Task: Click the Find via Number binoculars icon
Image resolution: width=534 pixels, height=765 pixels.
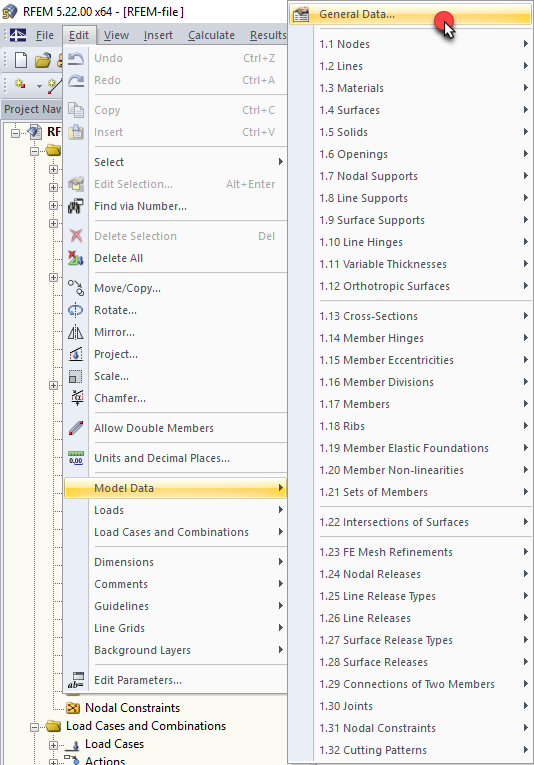Action: click(76, 206)
